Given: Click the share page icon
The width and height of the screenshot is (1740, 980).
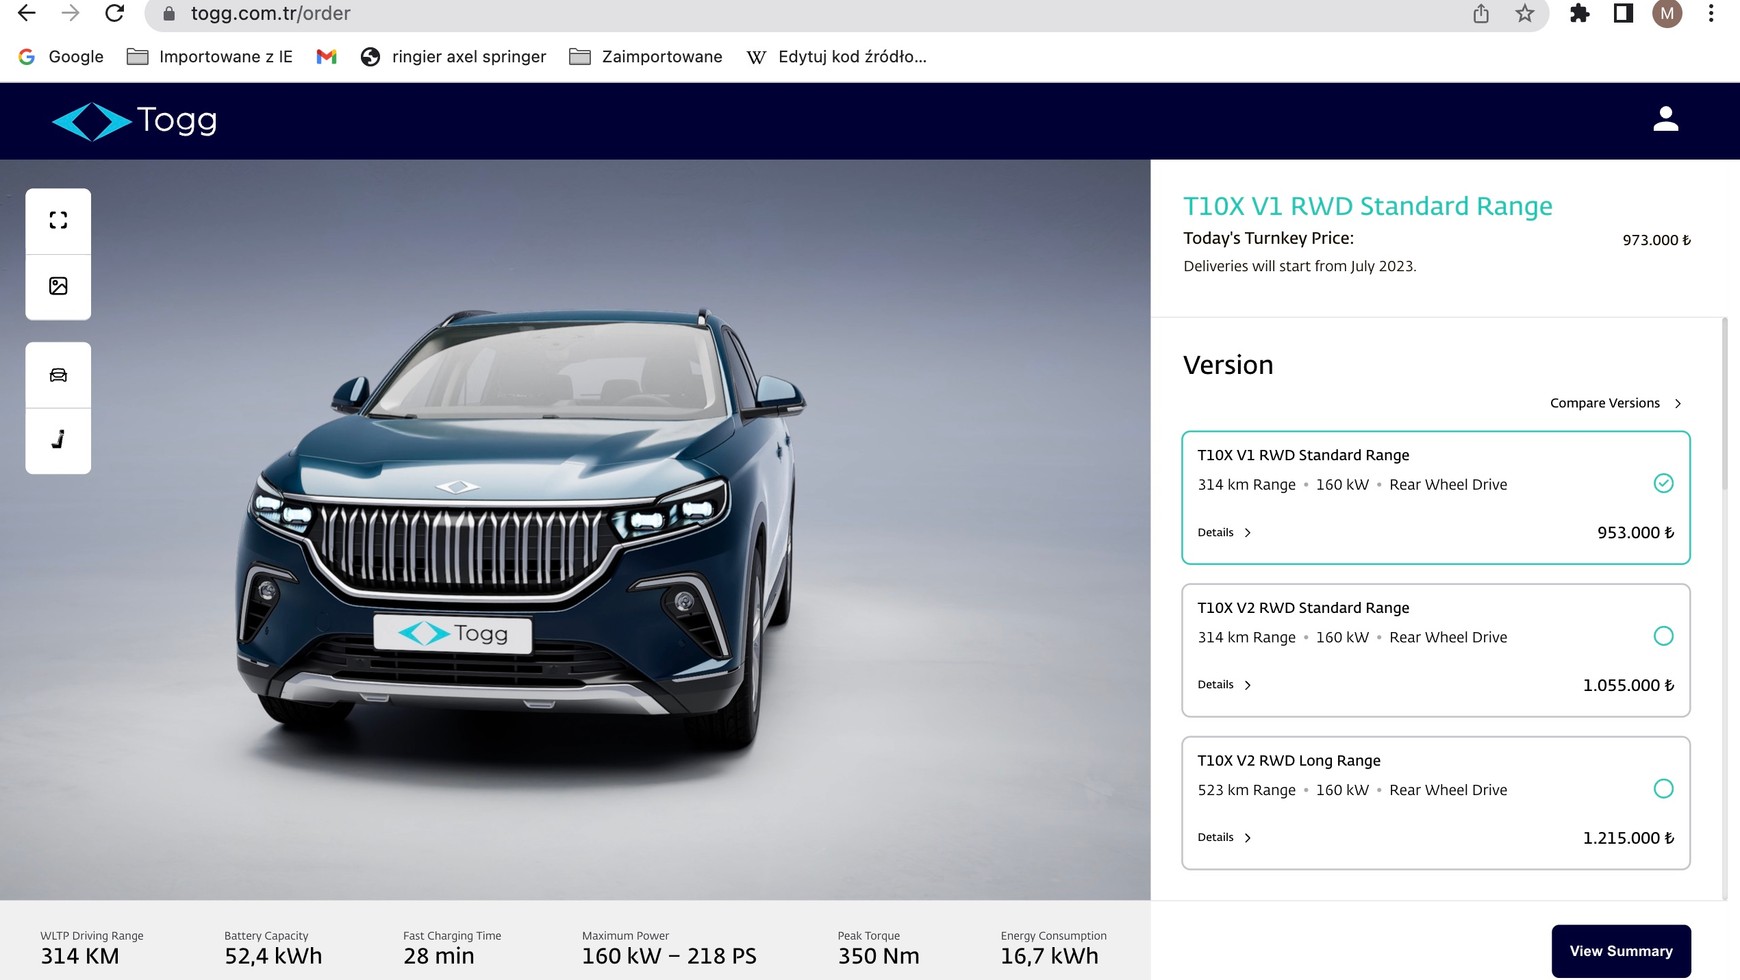Looking at the screenshot, I should [1481, 14].
